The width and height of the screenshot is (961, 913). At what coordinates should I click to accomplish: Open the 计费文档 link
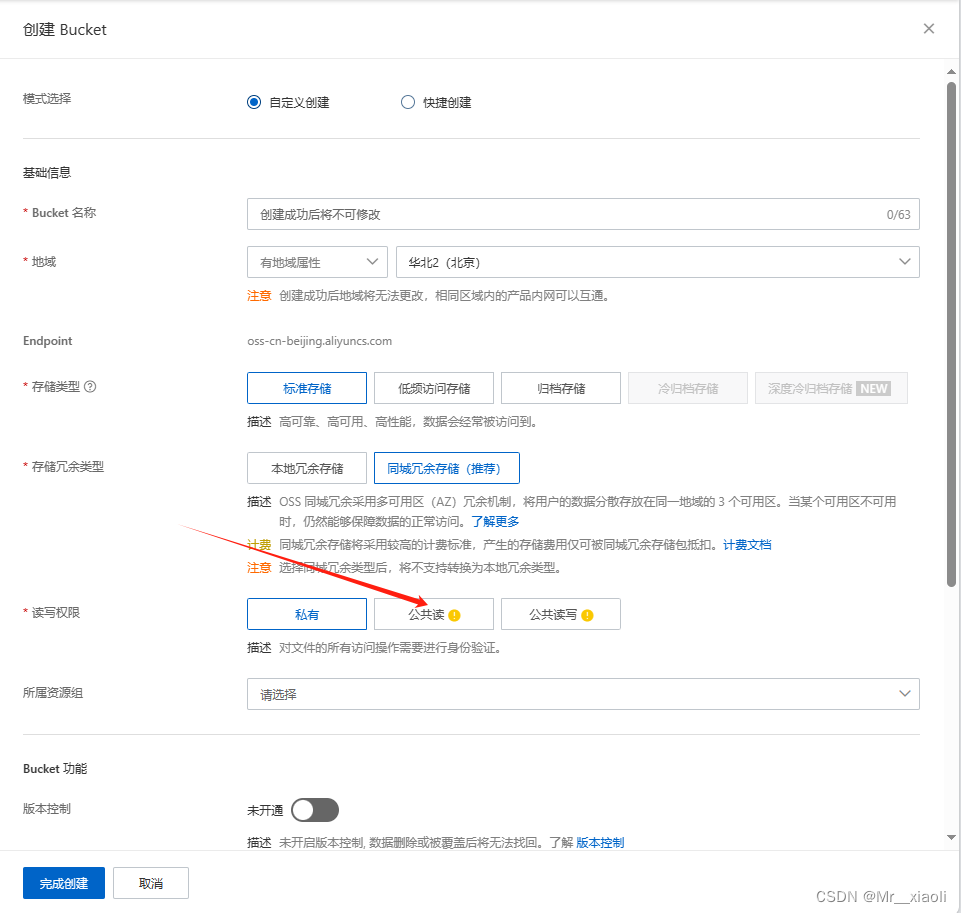(746, 544)
